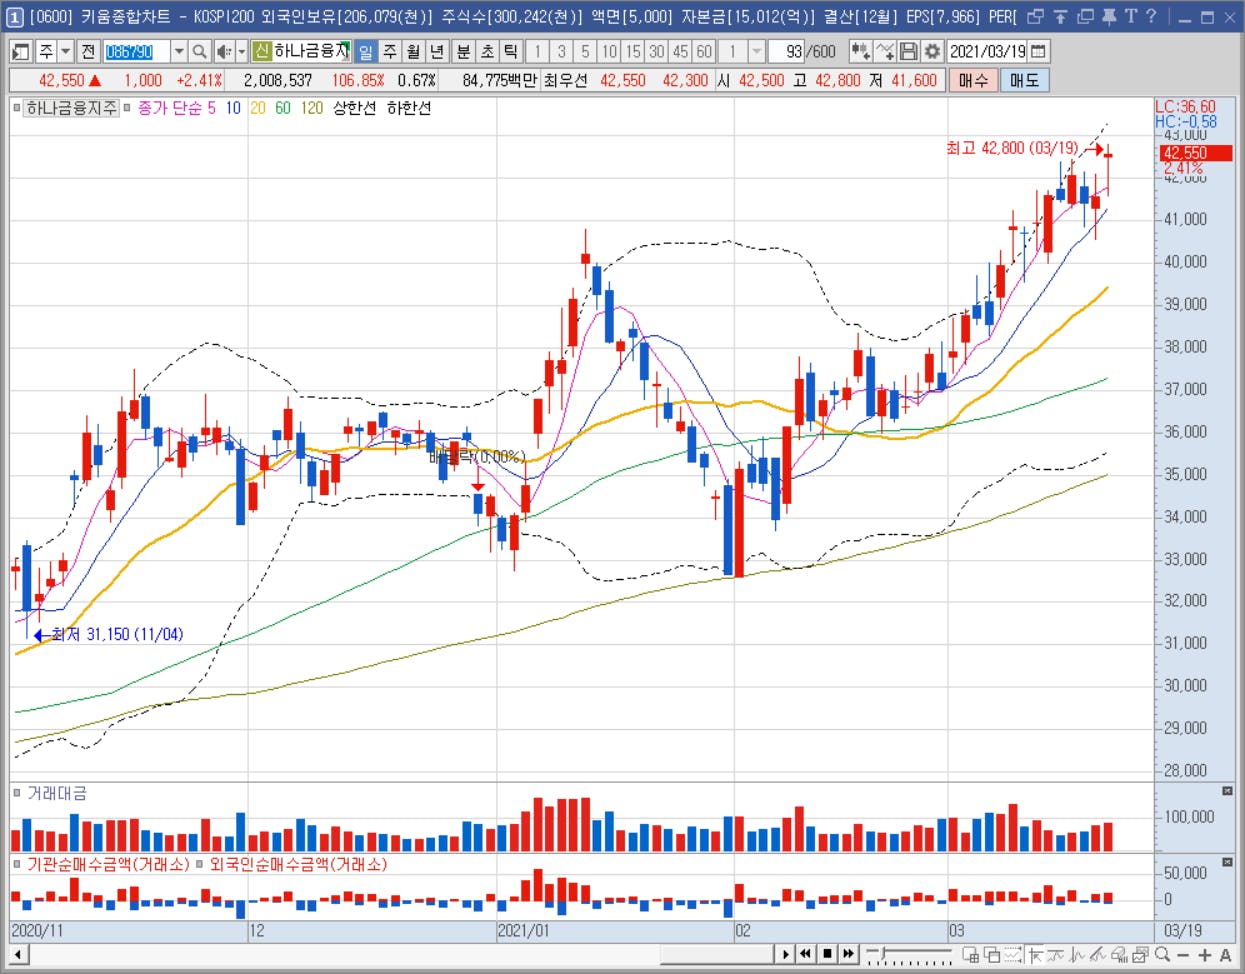The width and height of the screenshot is (1245, 974).
Task: Click the 매수 buy button
Action: pos(973,80)
